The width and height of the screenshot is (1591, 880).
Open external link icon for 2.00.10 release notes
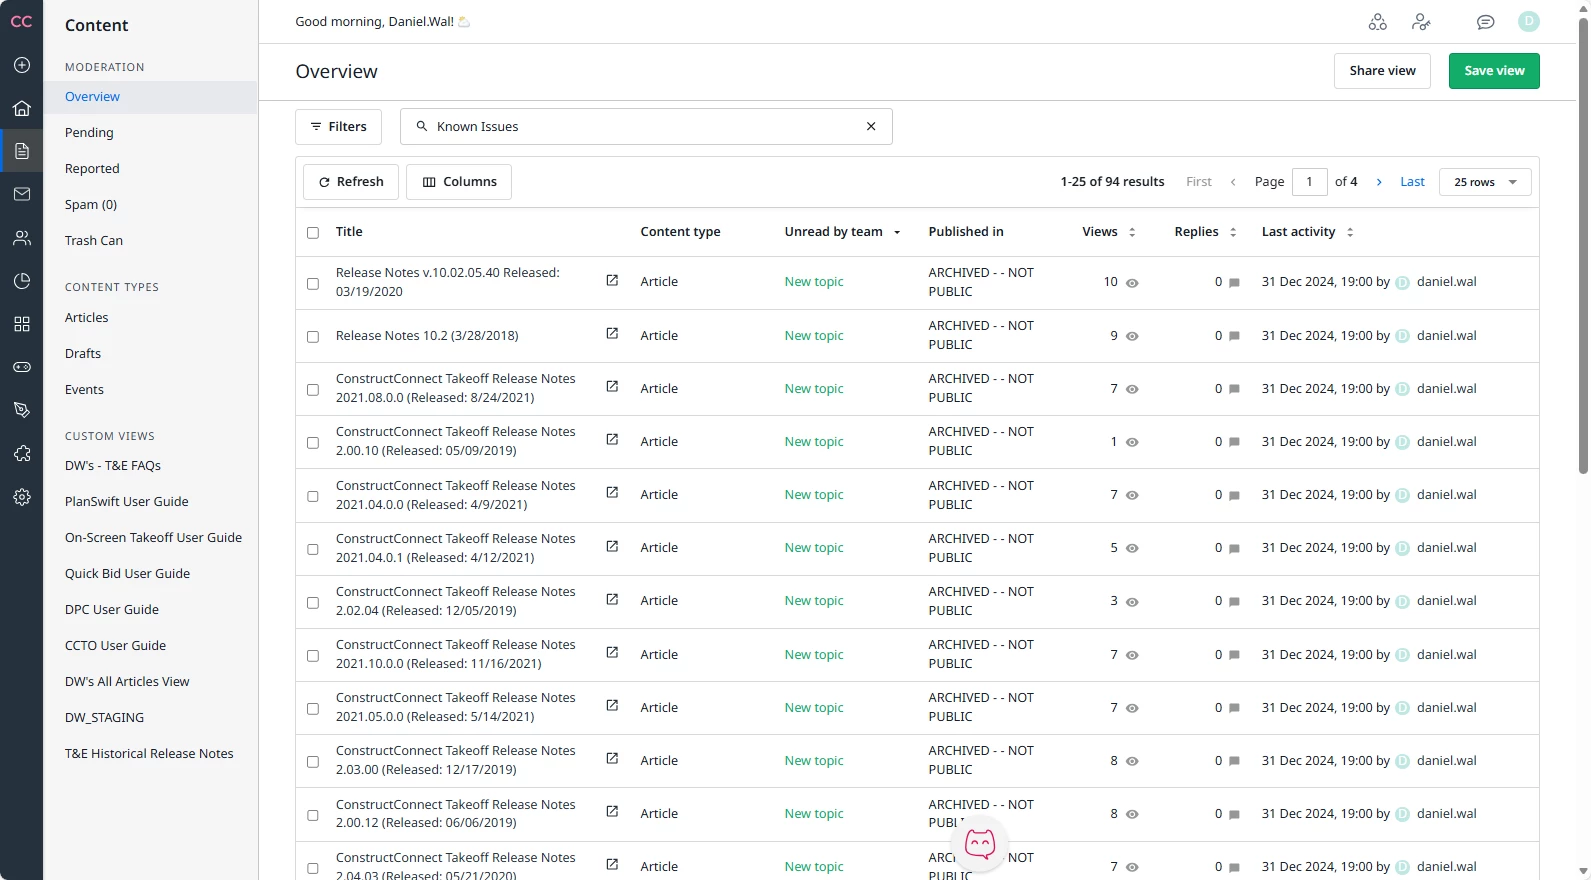pyautogui.click(x=612, y=440)
